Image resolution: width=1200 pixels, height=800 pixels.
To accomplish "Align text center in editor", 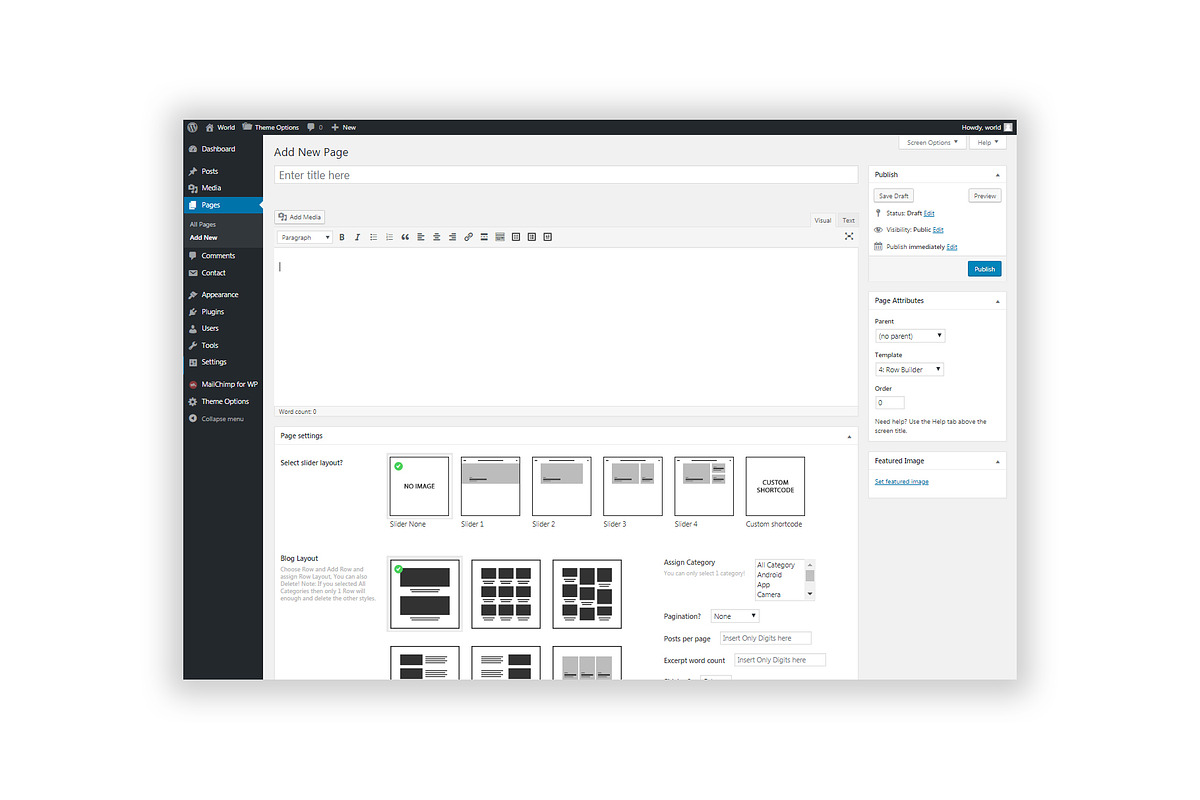I will (x=437, y=237).
